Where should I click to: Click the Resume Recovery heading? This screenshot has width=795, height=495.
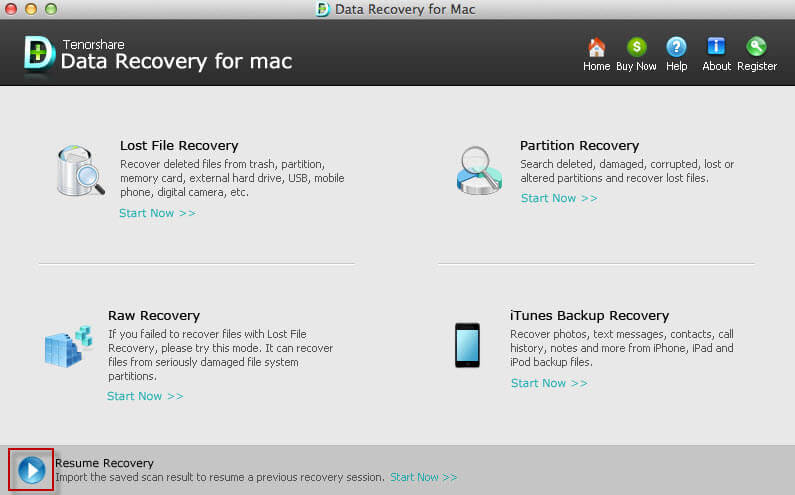click(x=104, y=463)
